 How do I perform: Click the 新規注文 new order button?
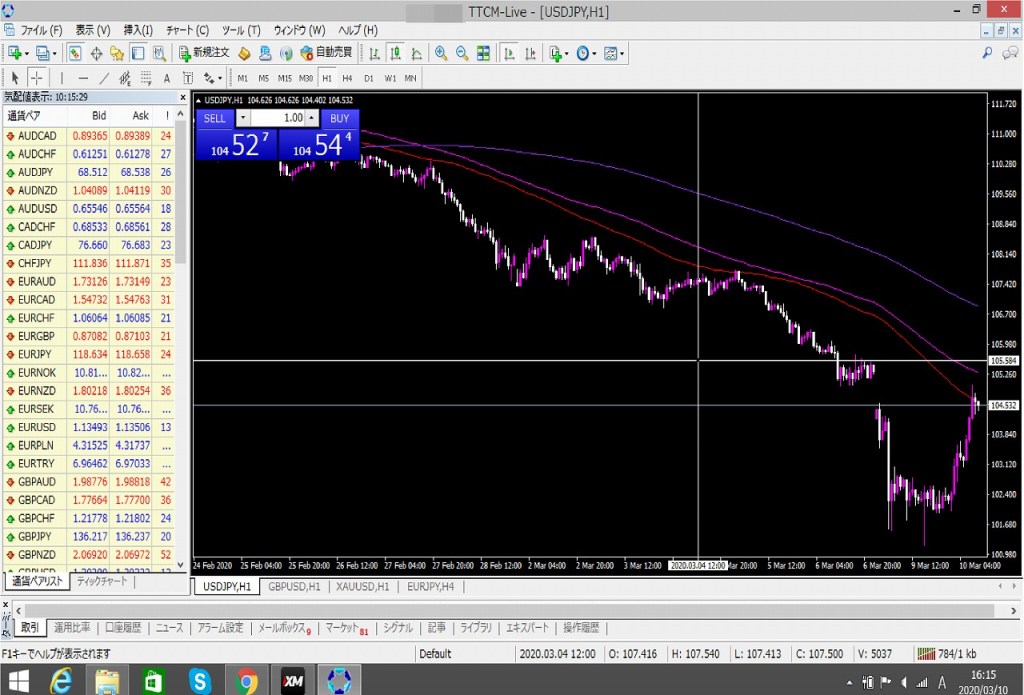click(x=204, y=53)
